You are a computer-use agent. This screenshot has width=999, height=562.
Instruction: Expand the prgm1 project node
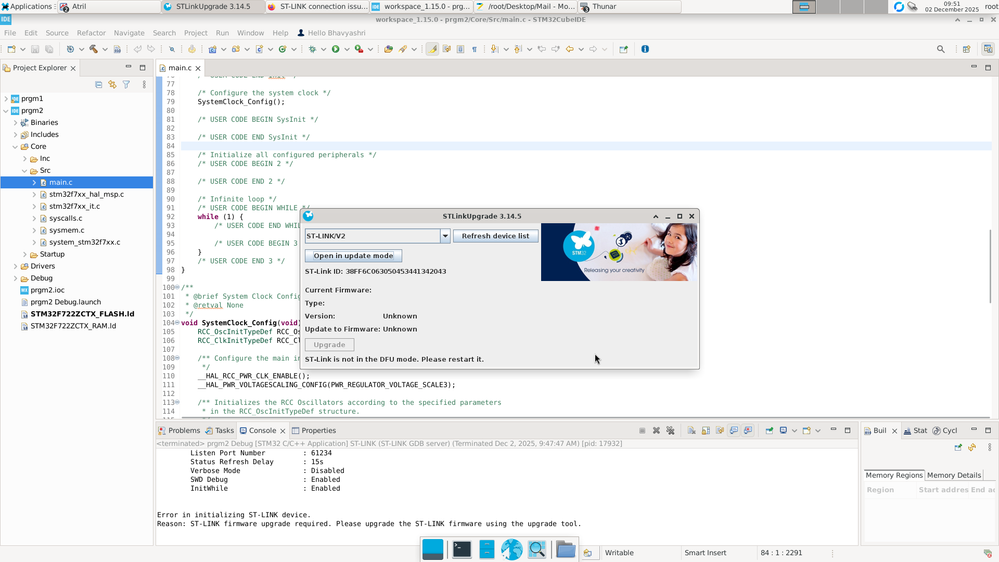[x=6, y=99]
